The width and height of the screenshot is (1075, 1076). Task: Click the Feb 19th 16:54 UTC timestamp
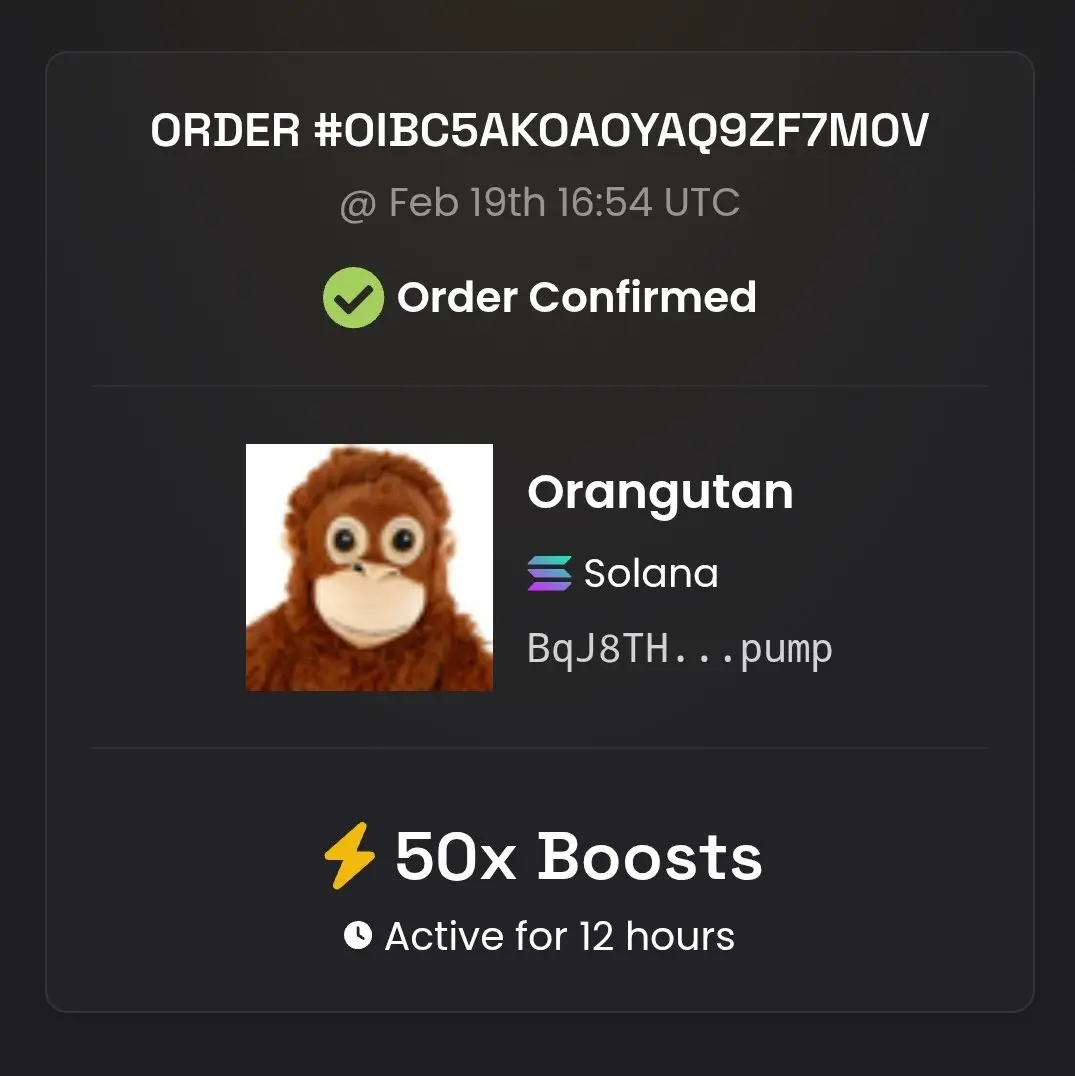pos(565,202)
